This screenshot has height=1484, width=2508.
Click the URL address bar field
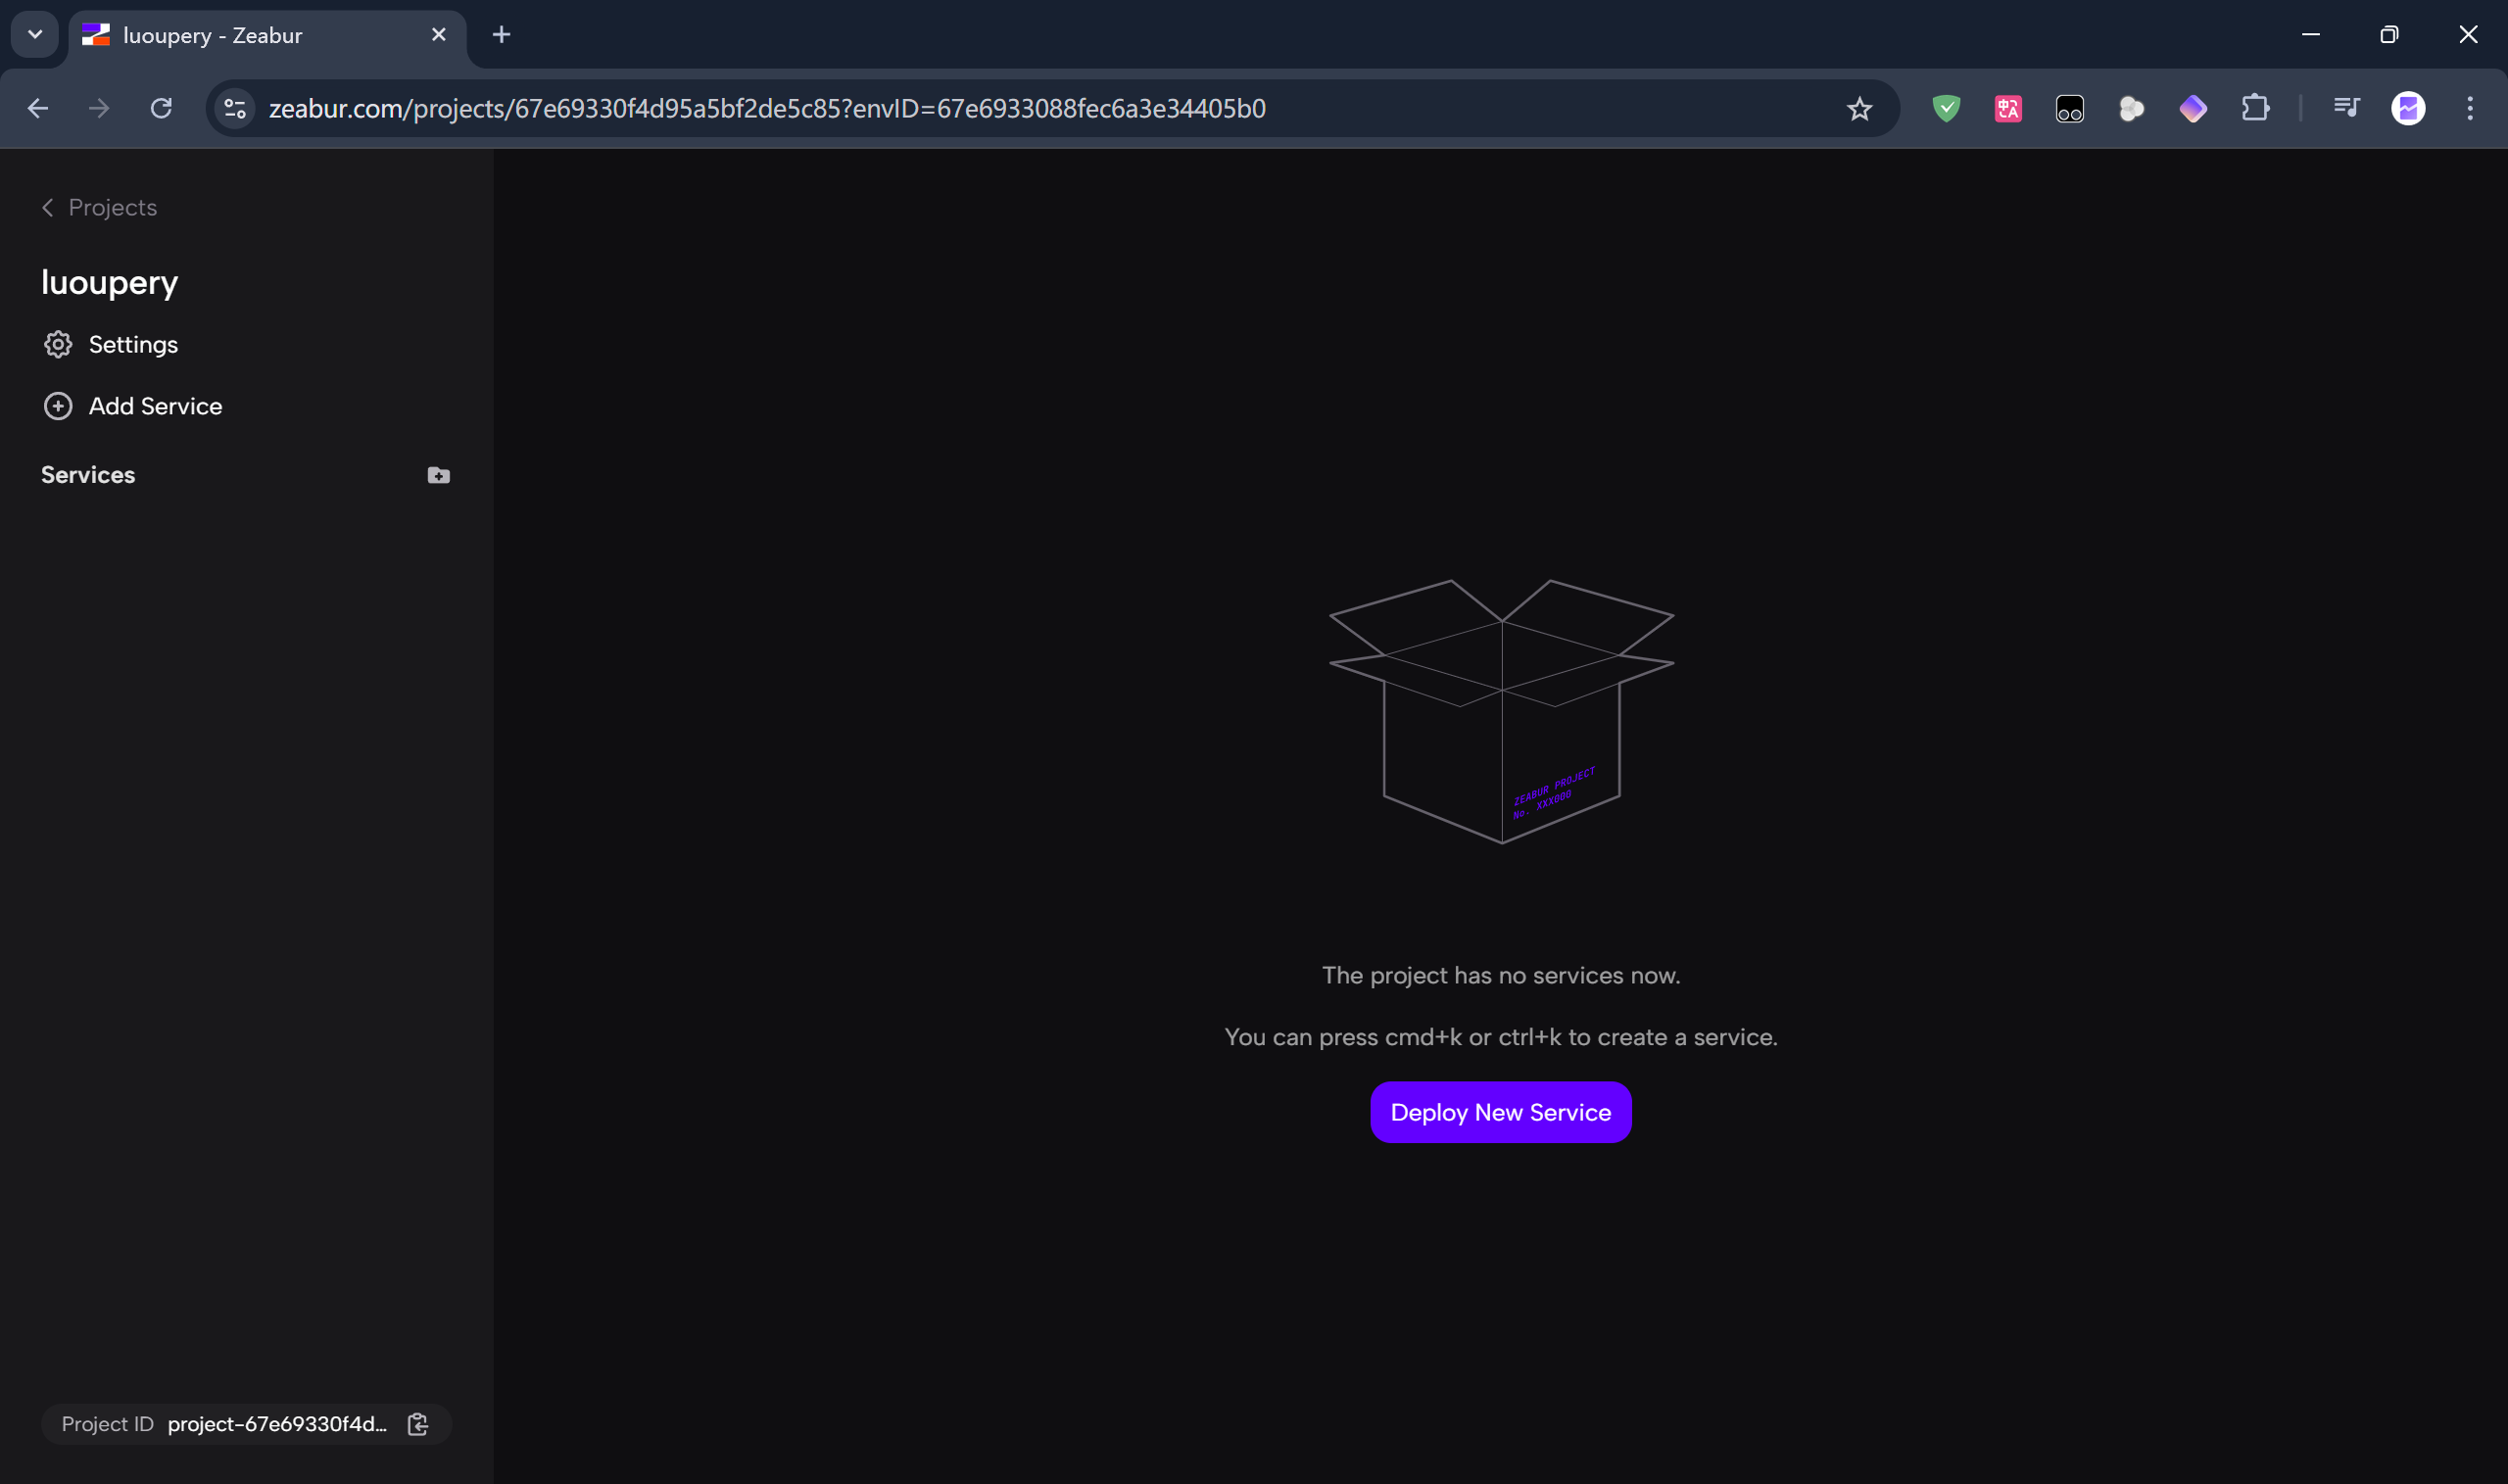tap(1000, 108)
